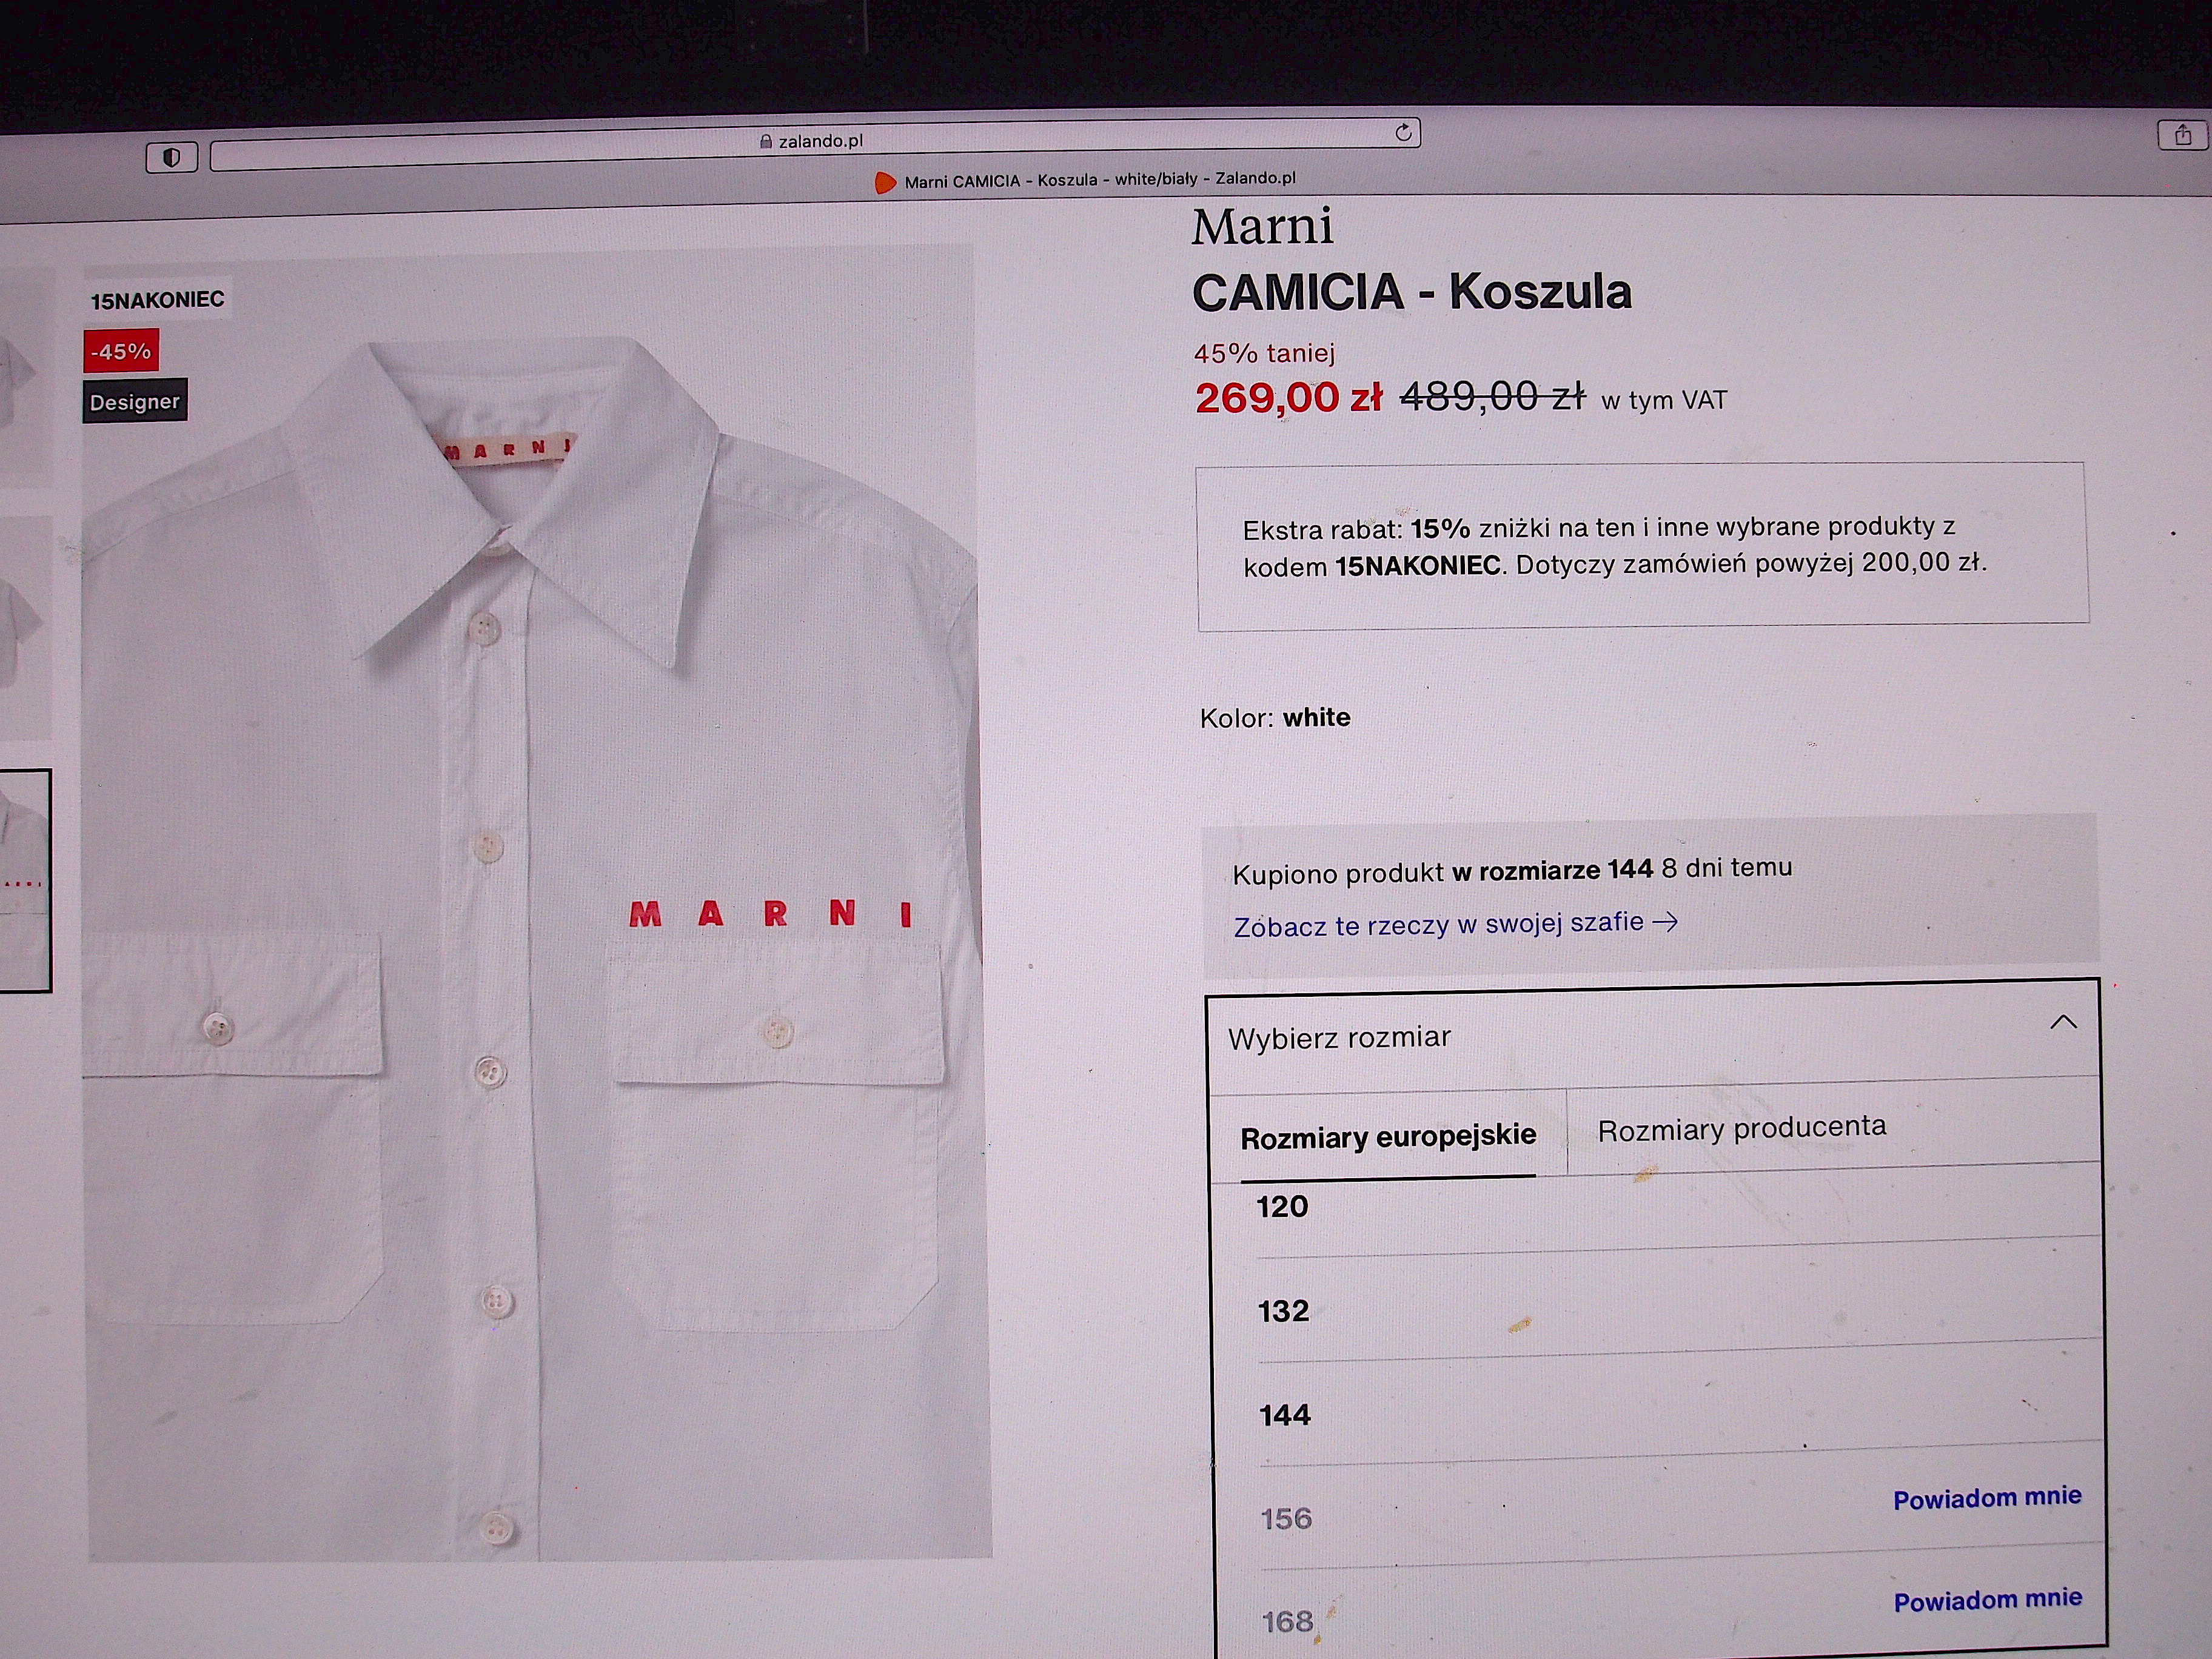Click Kupiono produkt w rozmiarze 144 notice
The width and height of the screenshot is (2212, 1659).
(1512, 870)
